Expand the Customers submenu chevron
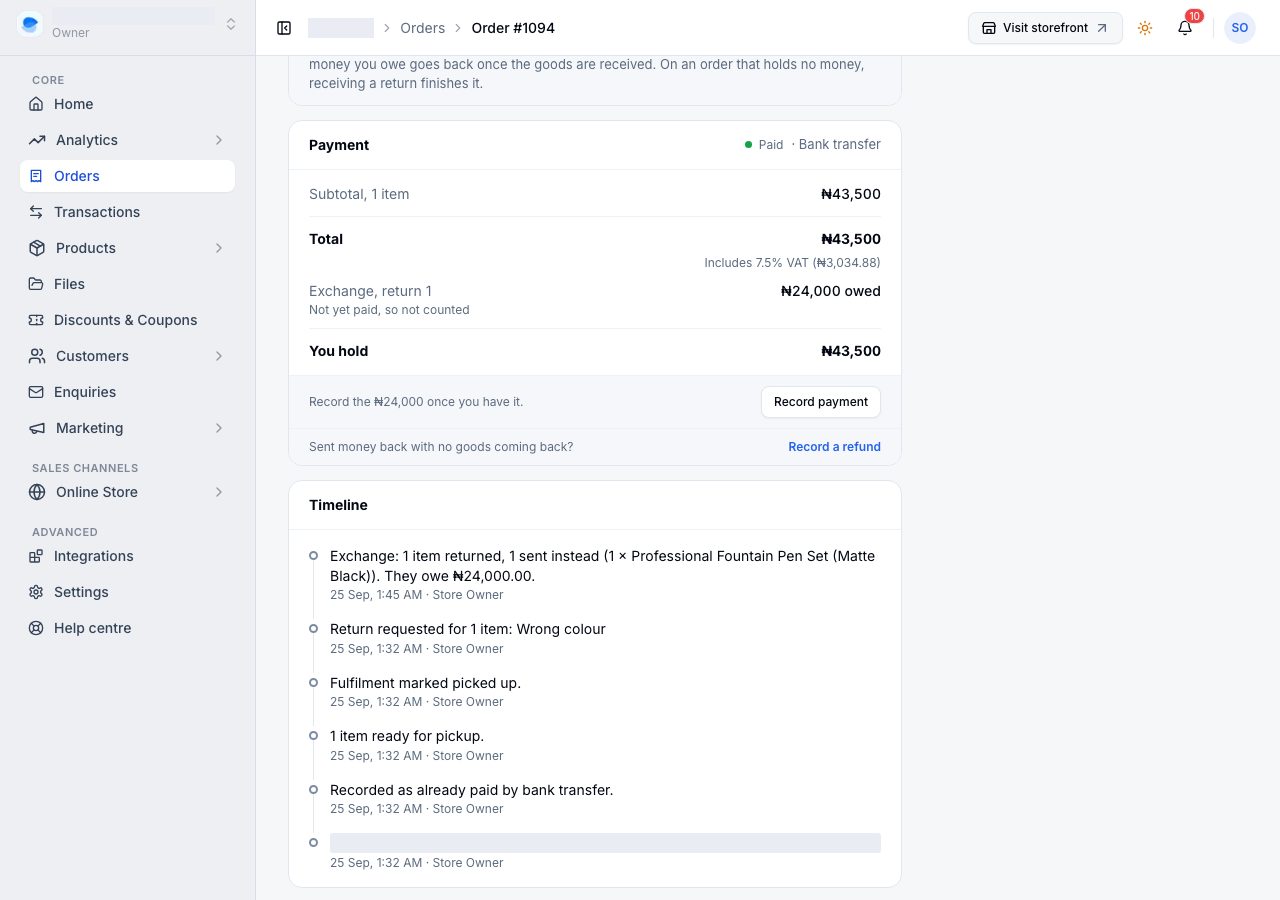1280x900 pixels. coord(219,356)
